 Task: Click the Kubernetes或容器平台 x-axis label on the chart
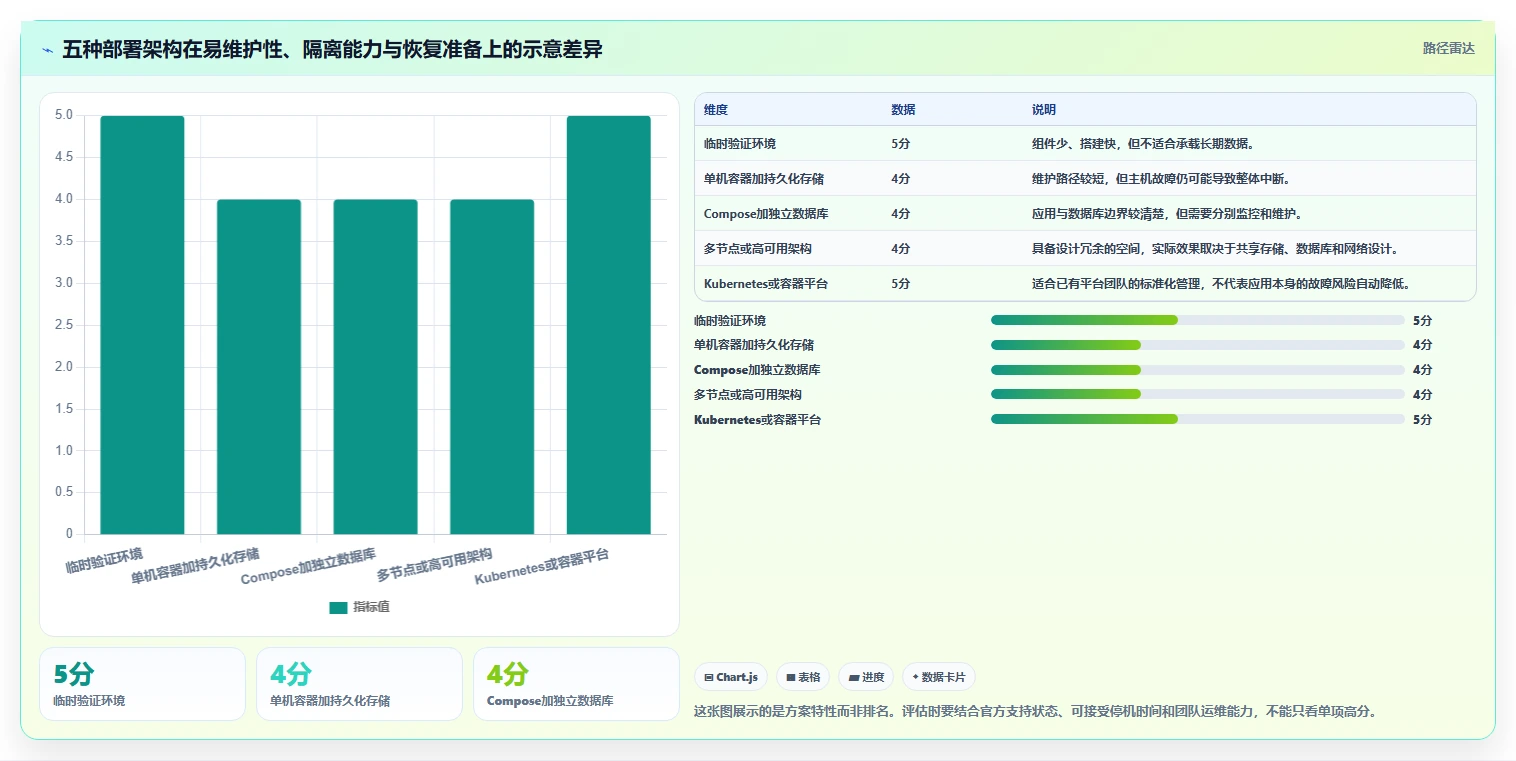pos(541,567)
